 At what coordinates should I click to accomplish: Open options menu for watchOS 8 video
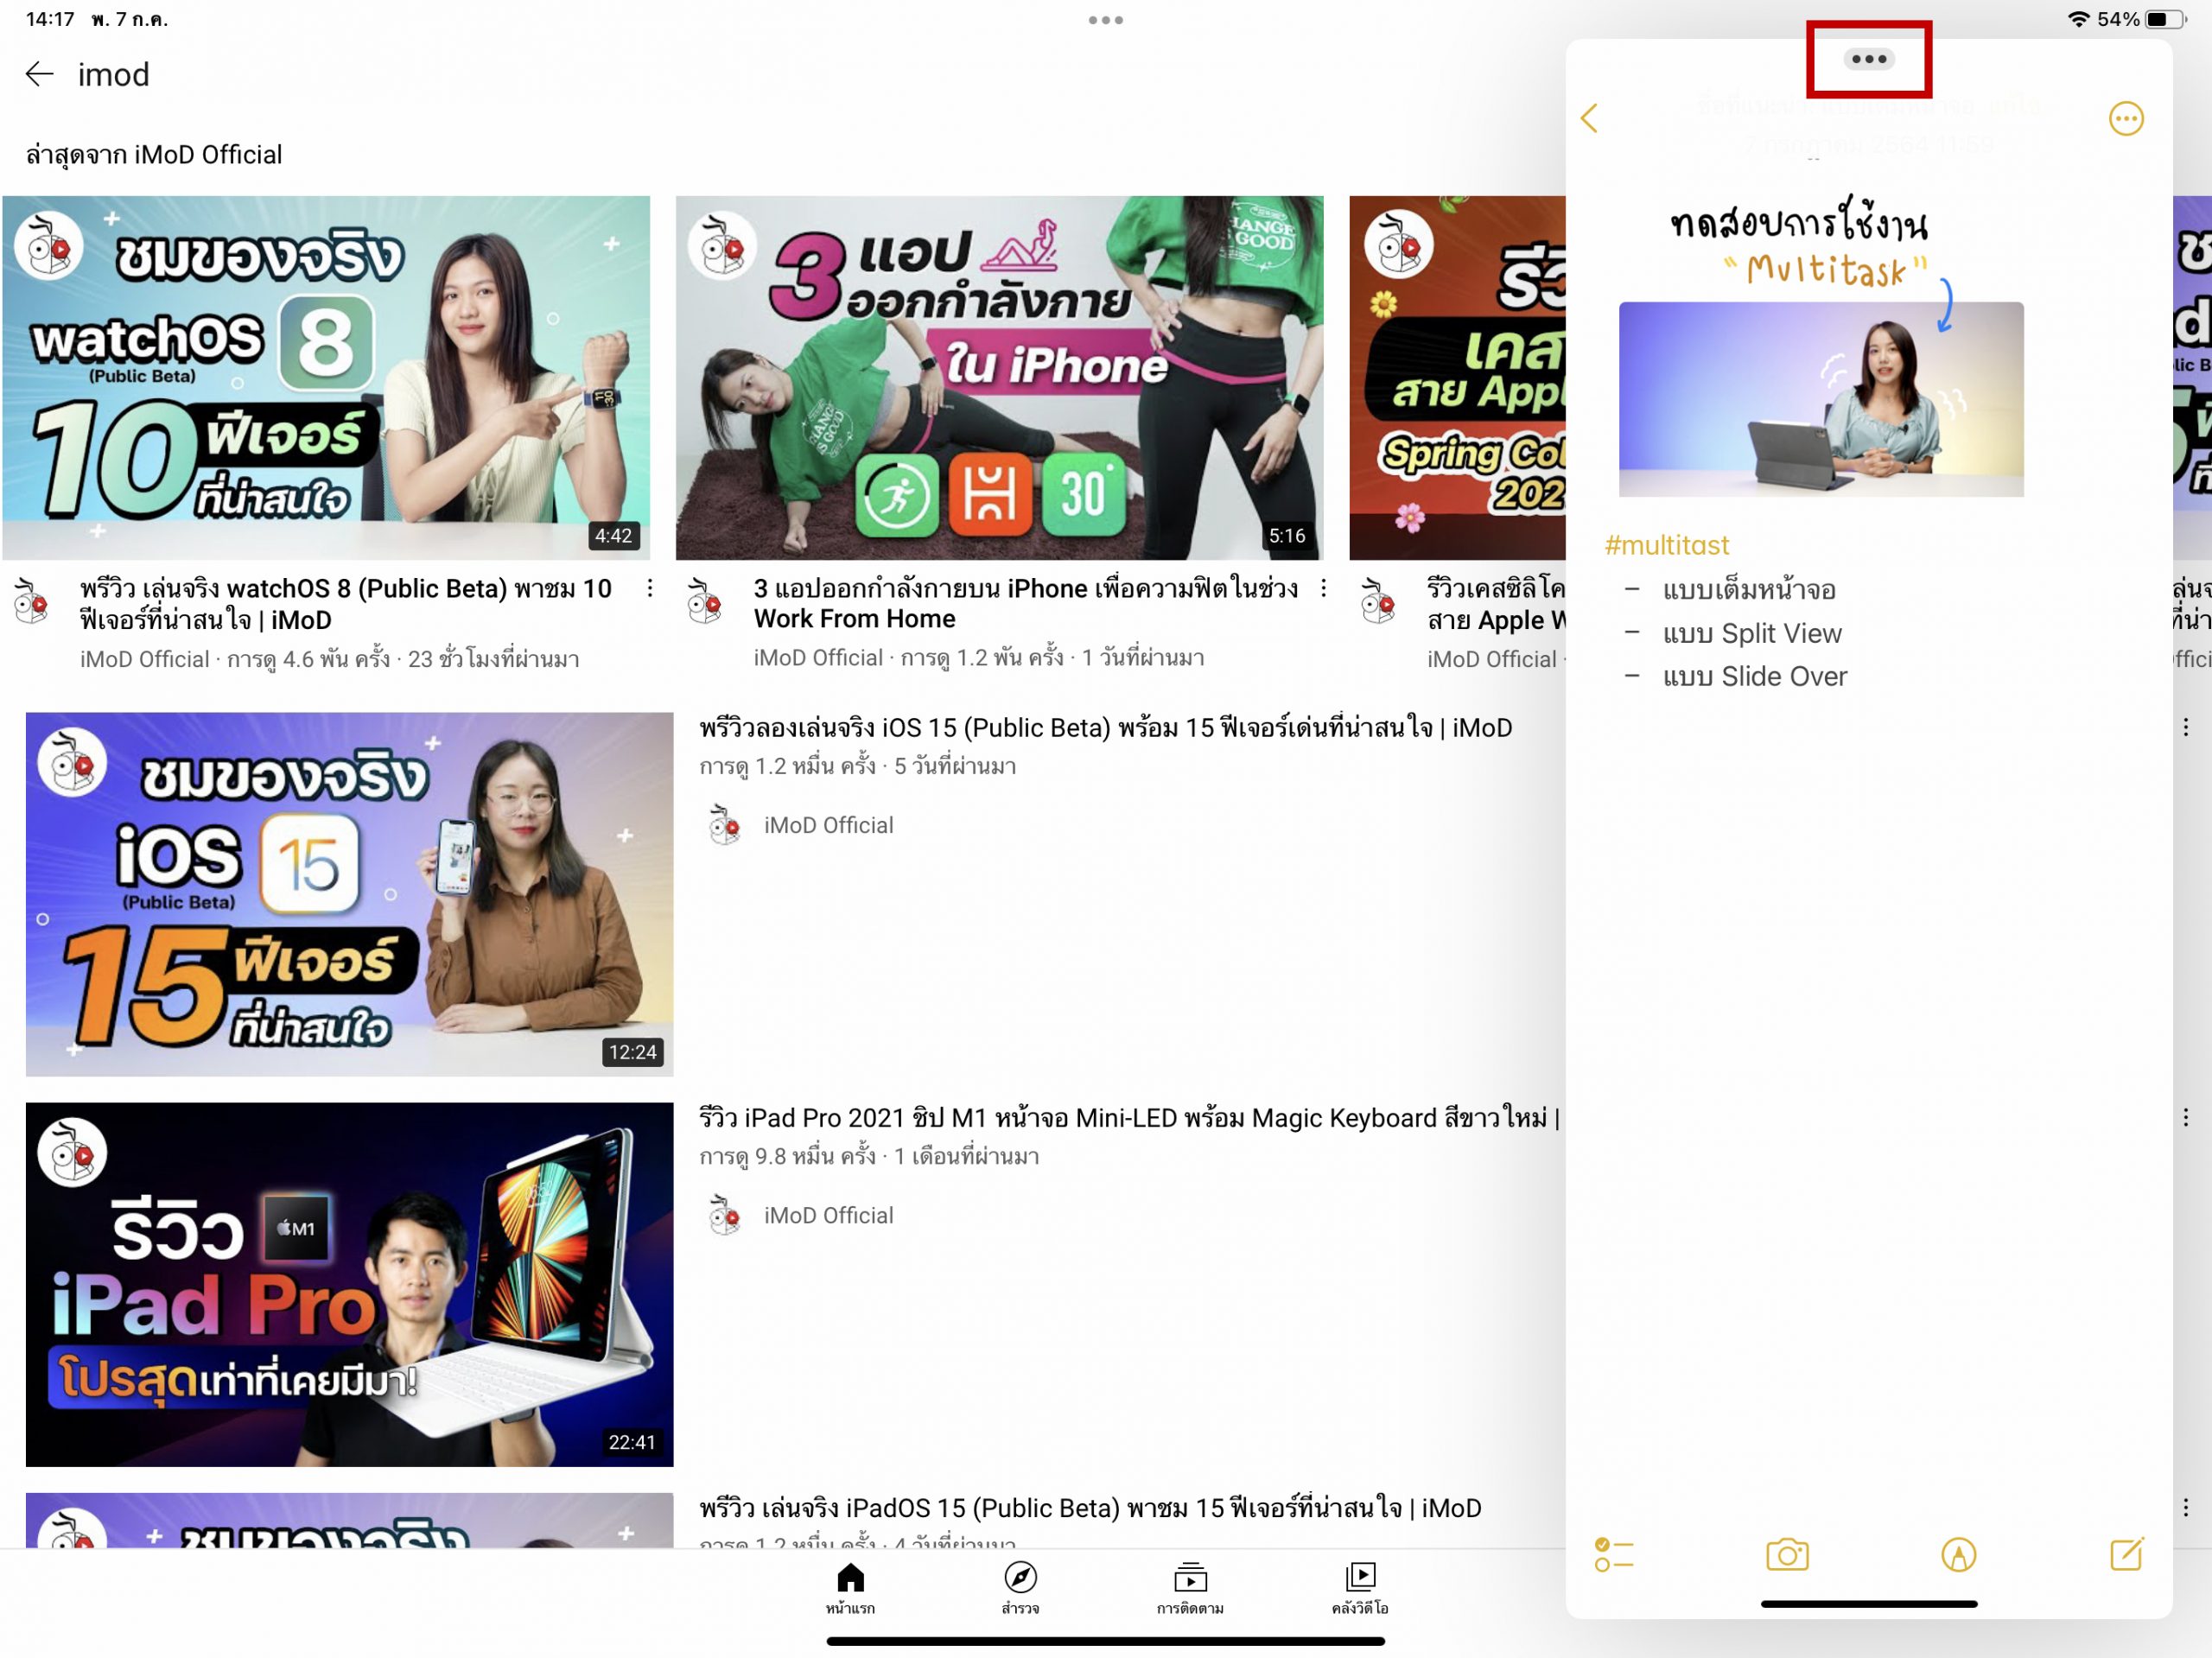pyautogui.click(x=650, y=588)
